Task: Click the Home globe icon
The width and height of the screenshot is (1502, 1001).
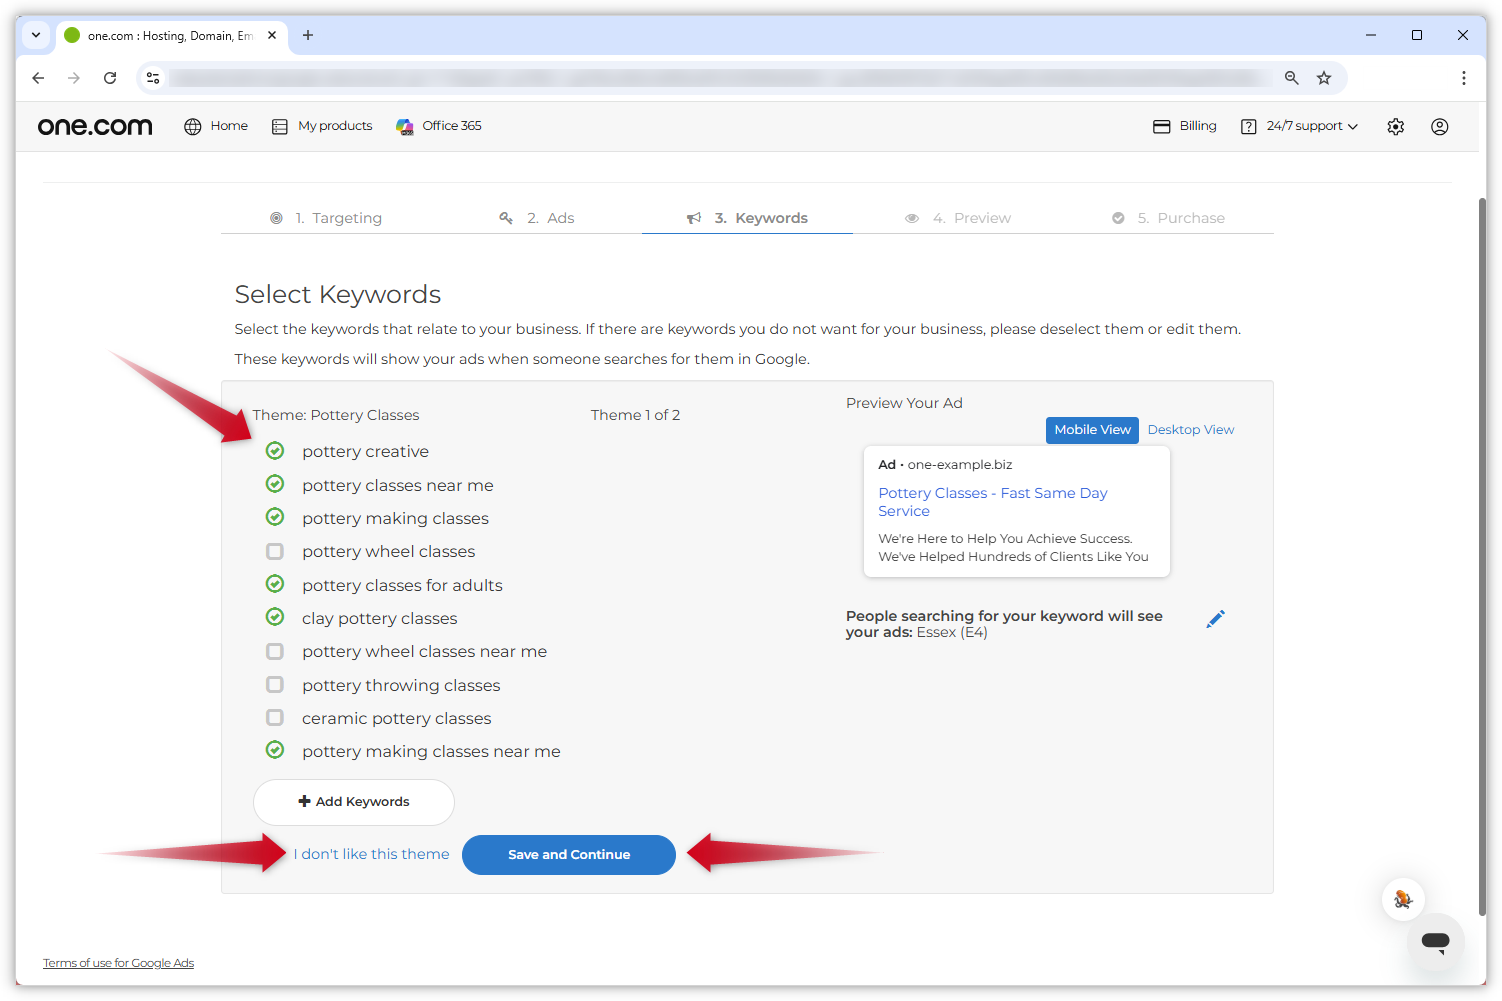Action: pos(193,127)
